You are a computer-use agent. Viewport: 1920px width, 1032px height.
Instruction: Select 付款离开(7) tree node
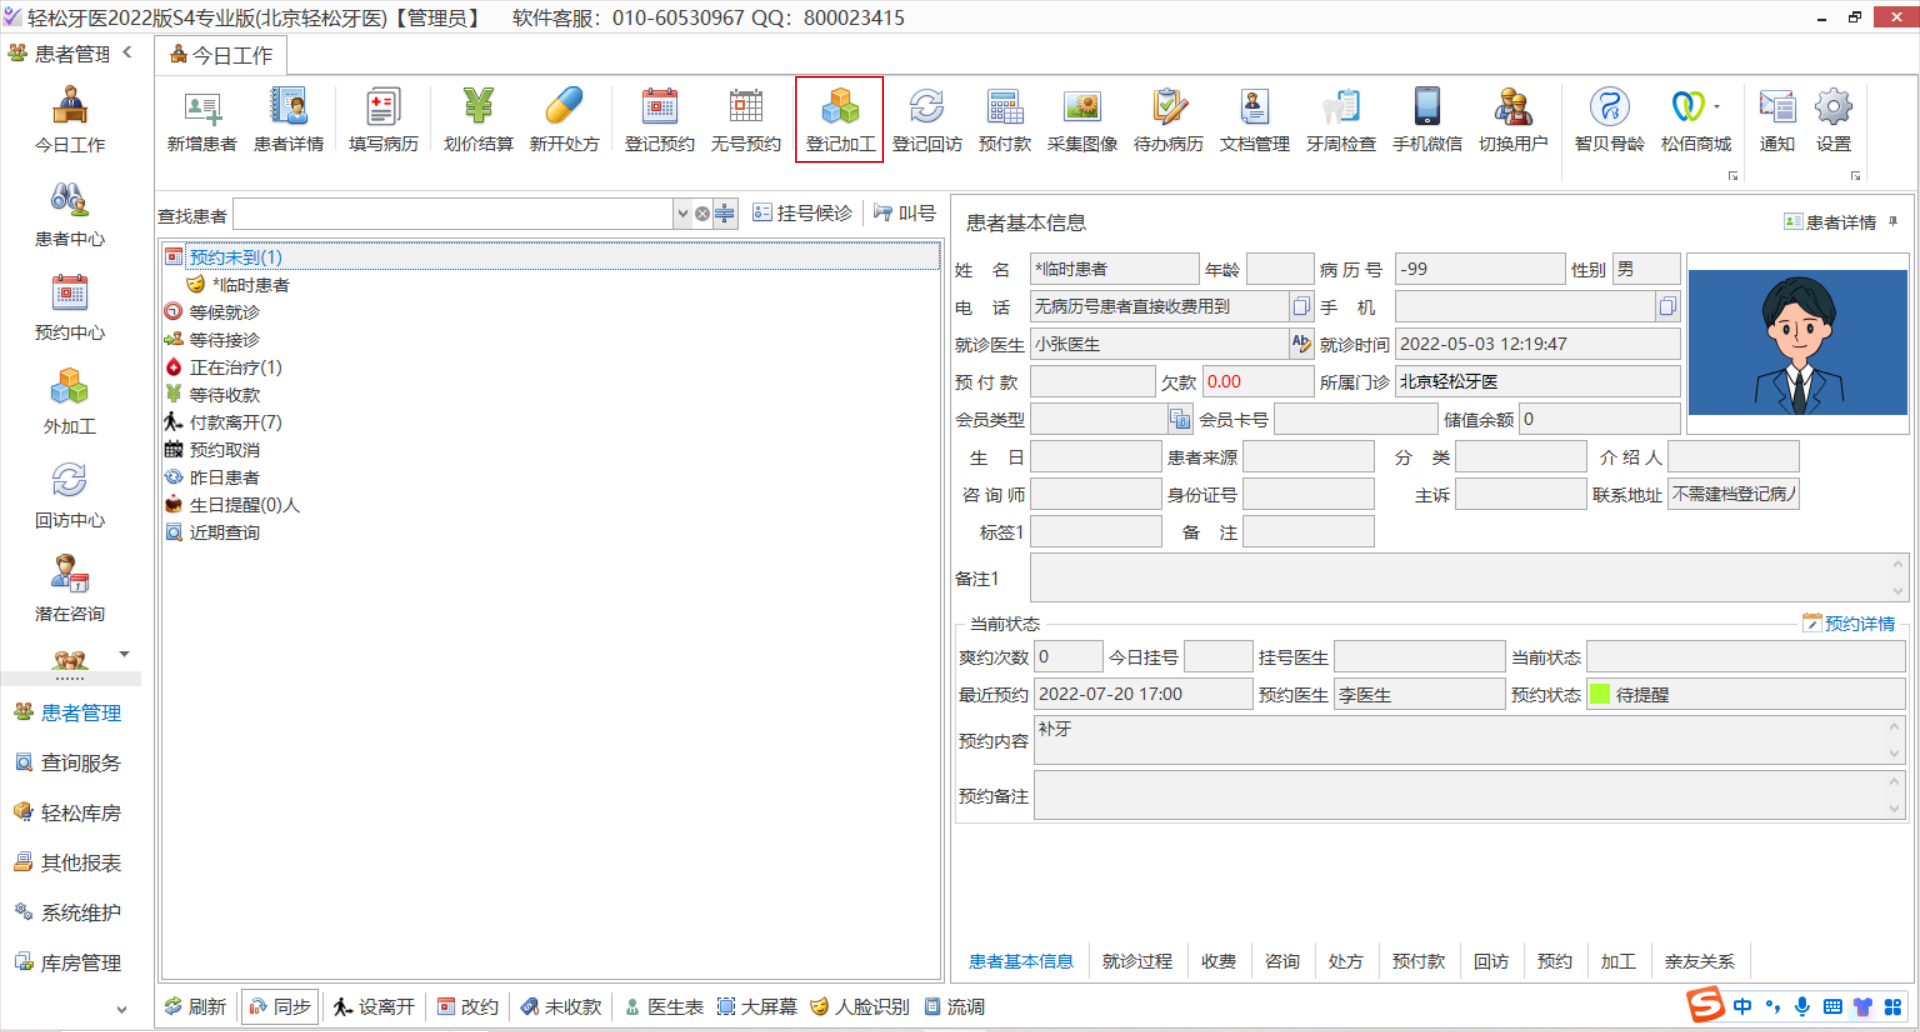(x=236, y=422)
